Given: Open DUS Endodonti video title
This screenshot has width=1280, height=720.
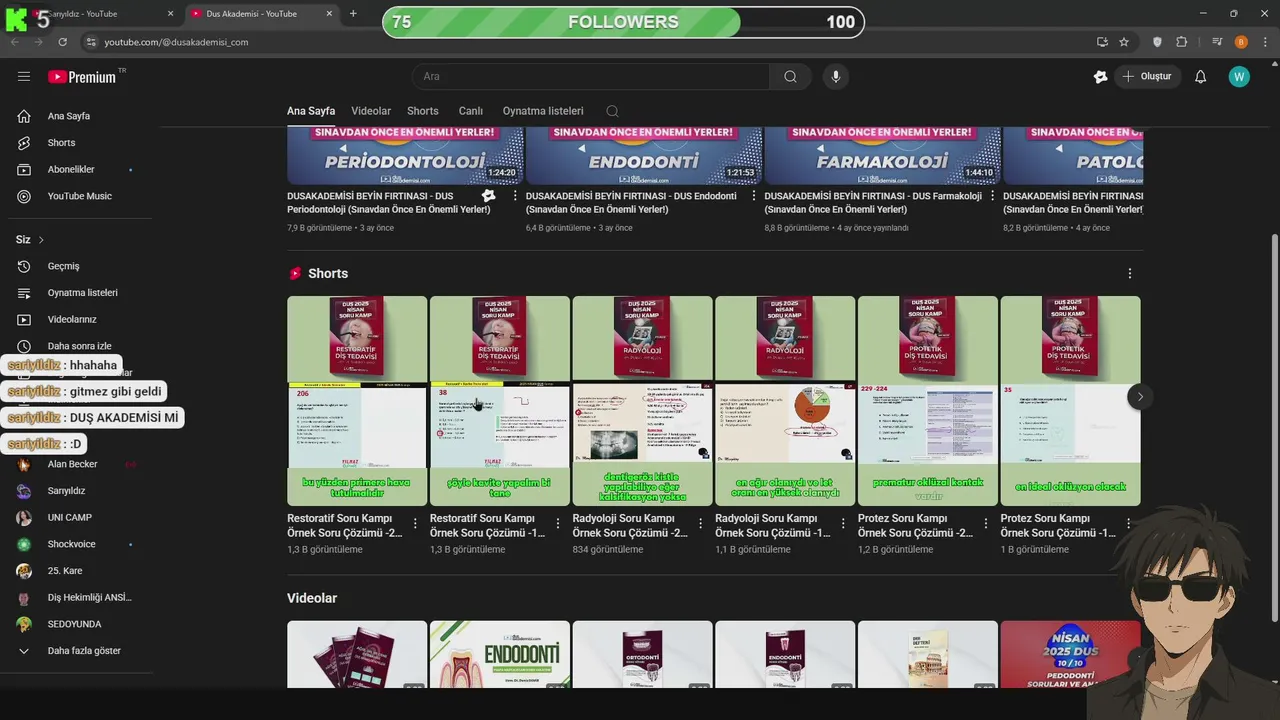Looking at the screenshot, I should (631, 203).
